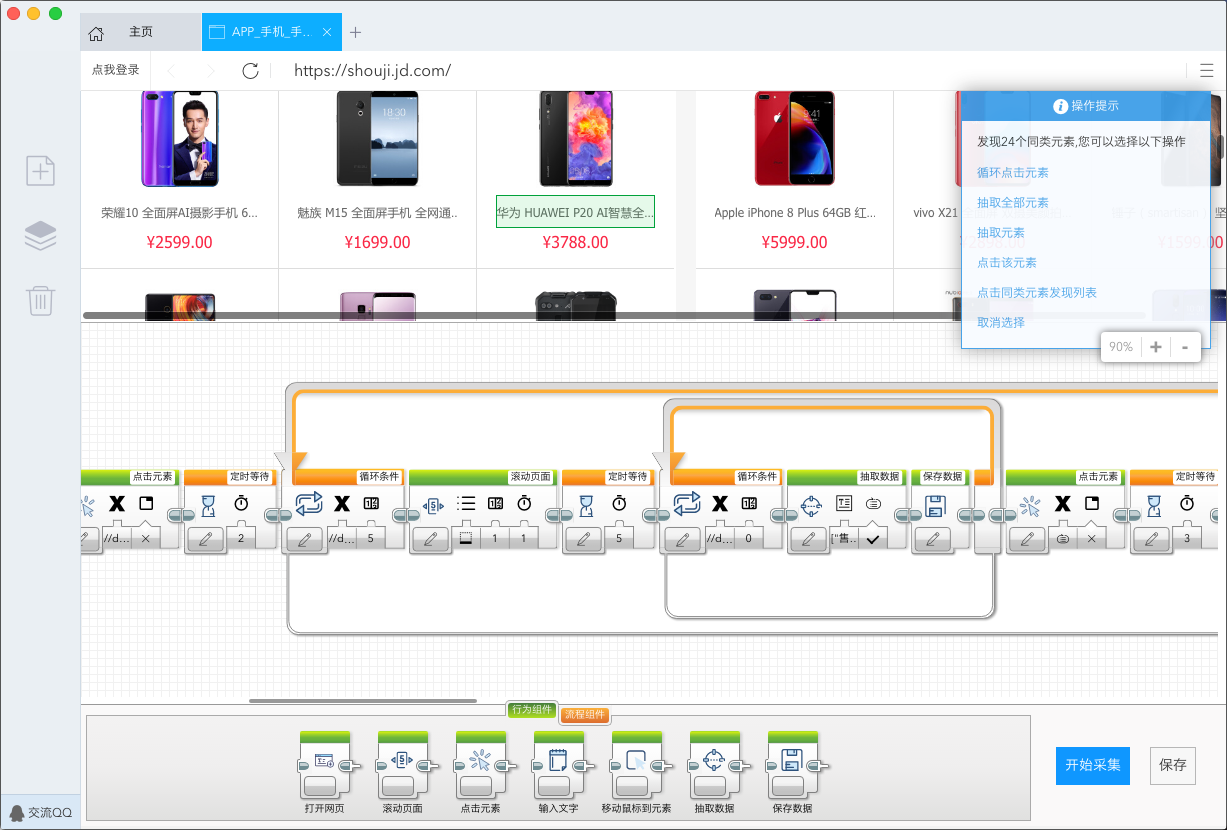
Task: Click the cursor click icon in the 点击元素 block after 保存数据
Action: tap(1030, 505)
